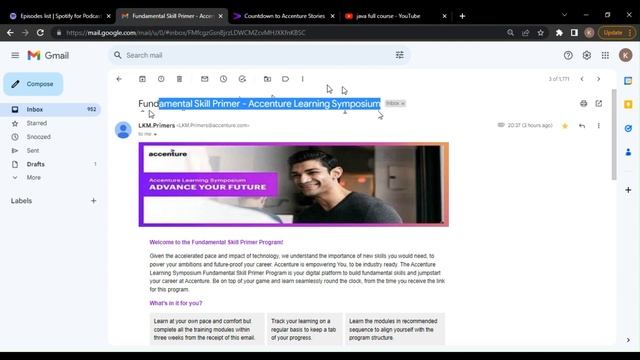The image size is (640, 360).
Task: Apply label to email
Action: (285, 79)
